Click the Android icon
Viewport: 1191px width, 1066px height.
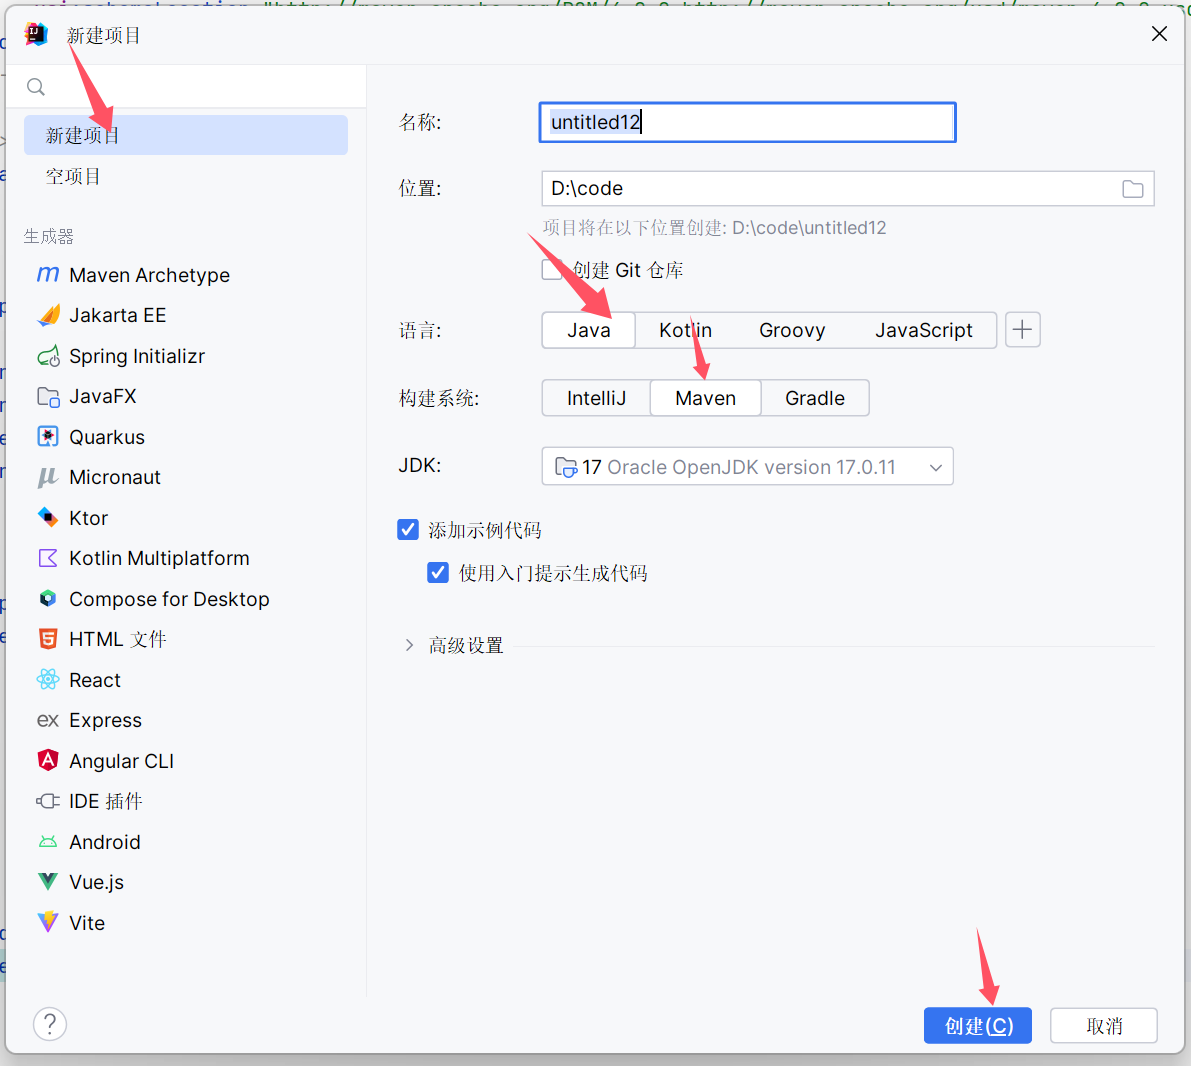click(48, 842)
